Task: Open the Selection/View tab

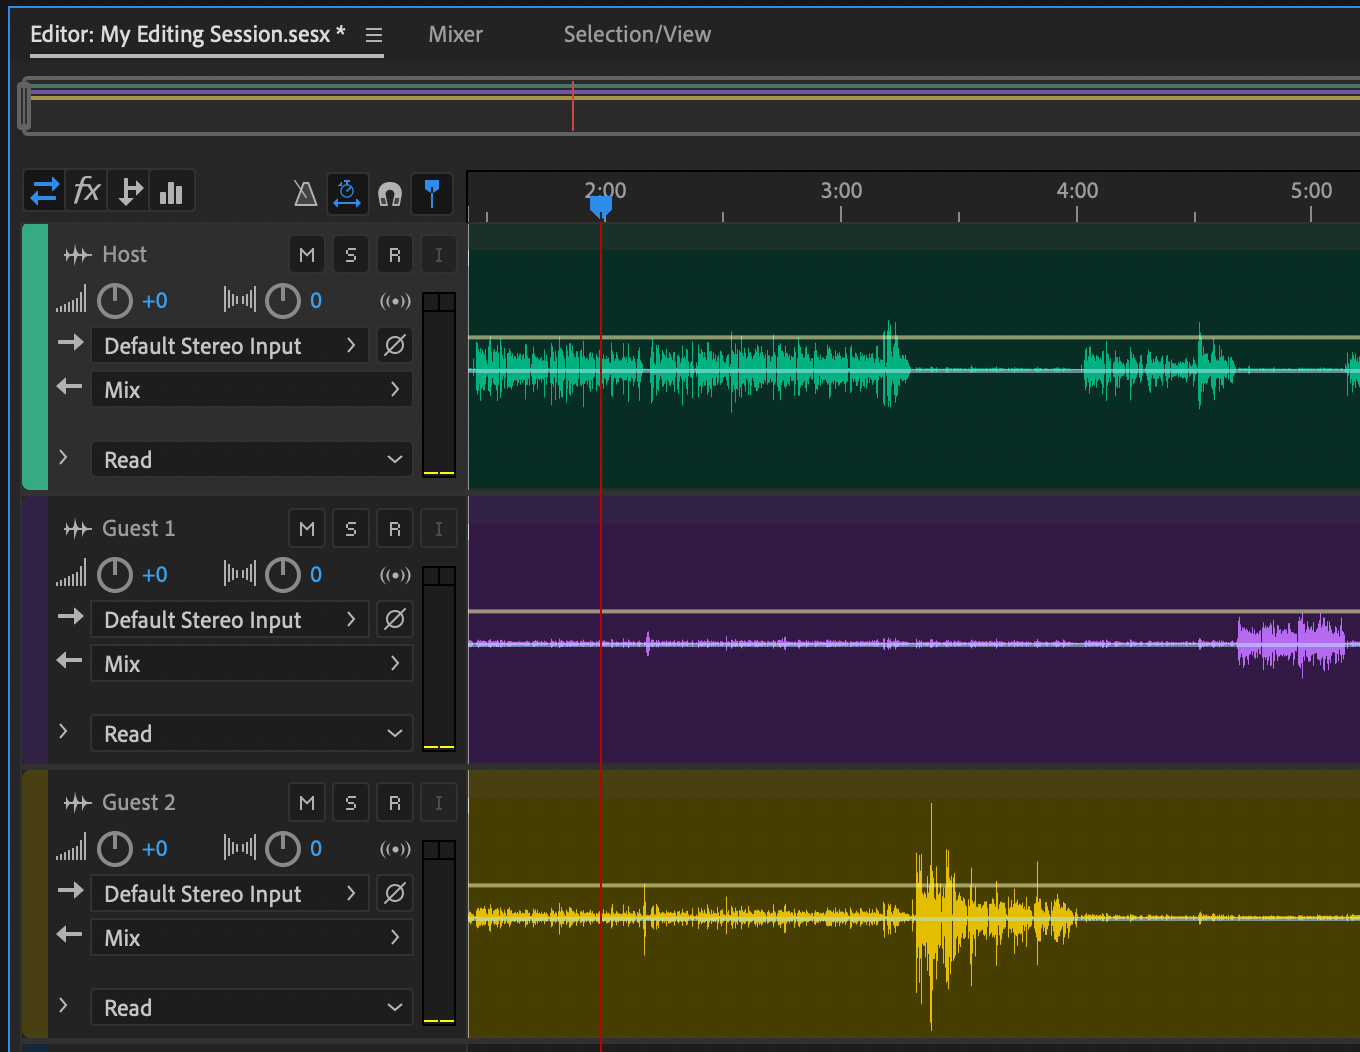Action: (637, 34)
